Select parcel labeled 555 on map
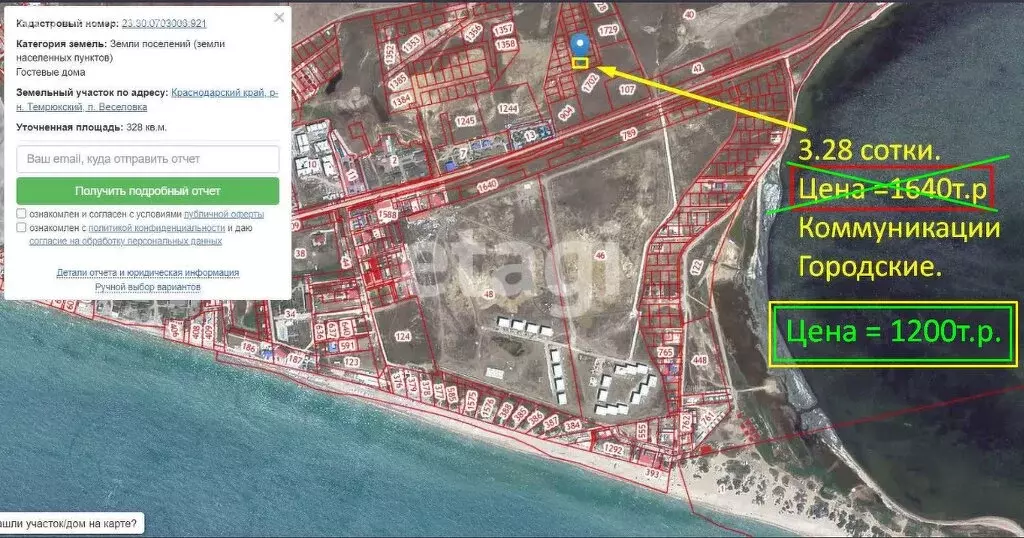The image size is (1024, 538). [642, 430]
